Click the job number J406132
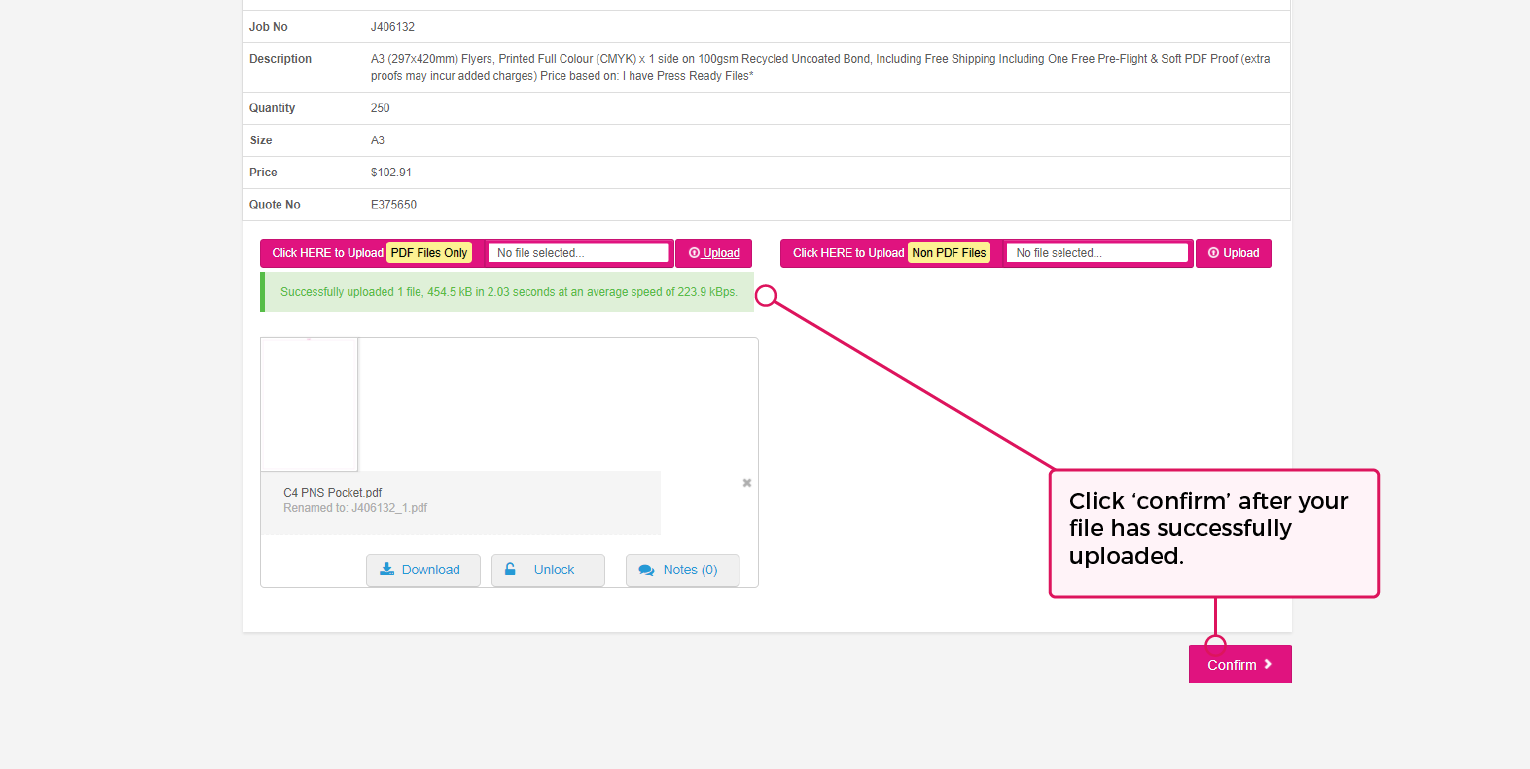This screenshot has height=769, width=1530. click(x=394, y=27)
